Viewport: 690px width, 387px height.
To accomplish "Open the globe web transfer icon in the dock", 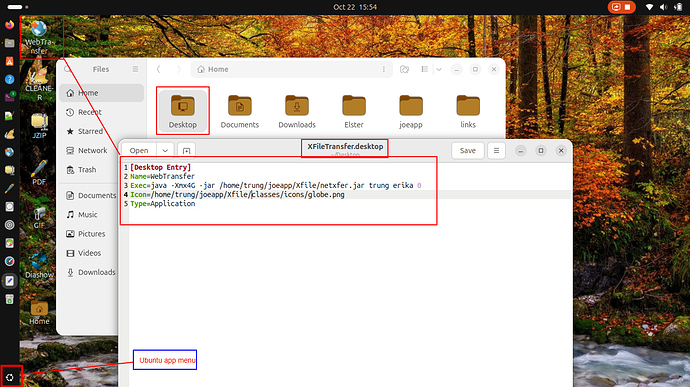I will 9,152.
